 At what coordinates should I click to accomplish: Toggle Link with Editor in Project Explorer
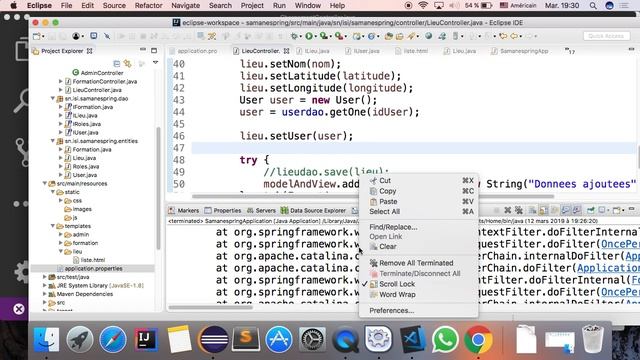[x=128, y=63]
